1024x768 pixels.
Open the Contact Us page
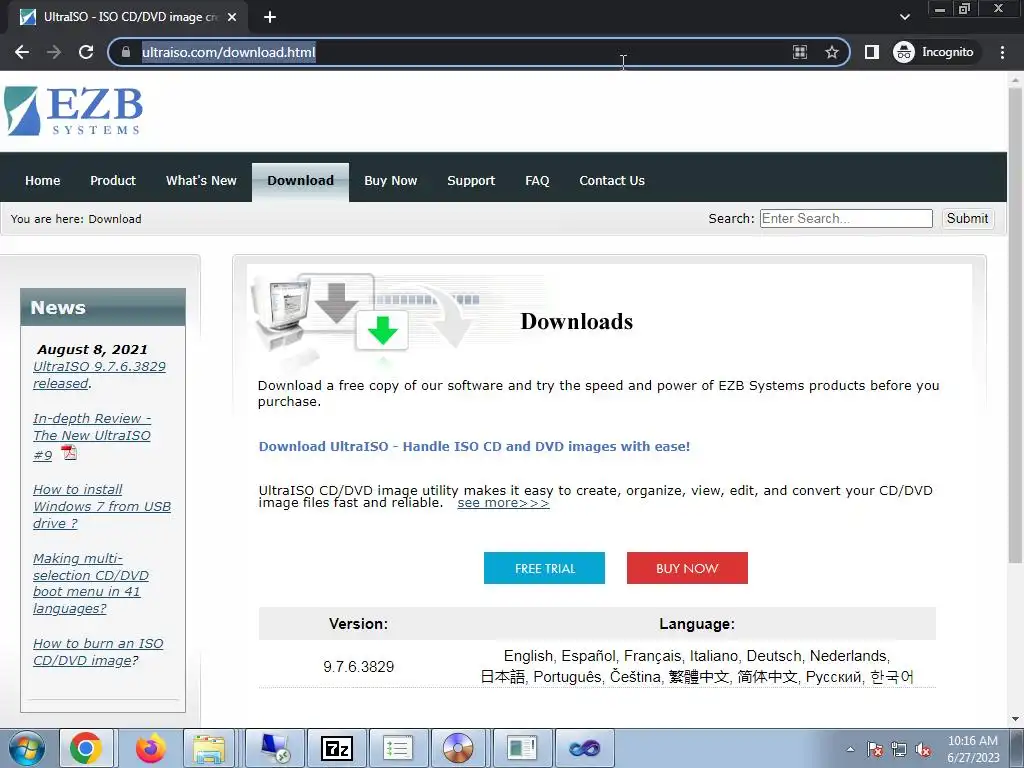coord(612,181)
